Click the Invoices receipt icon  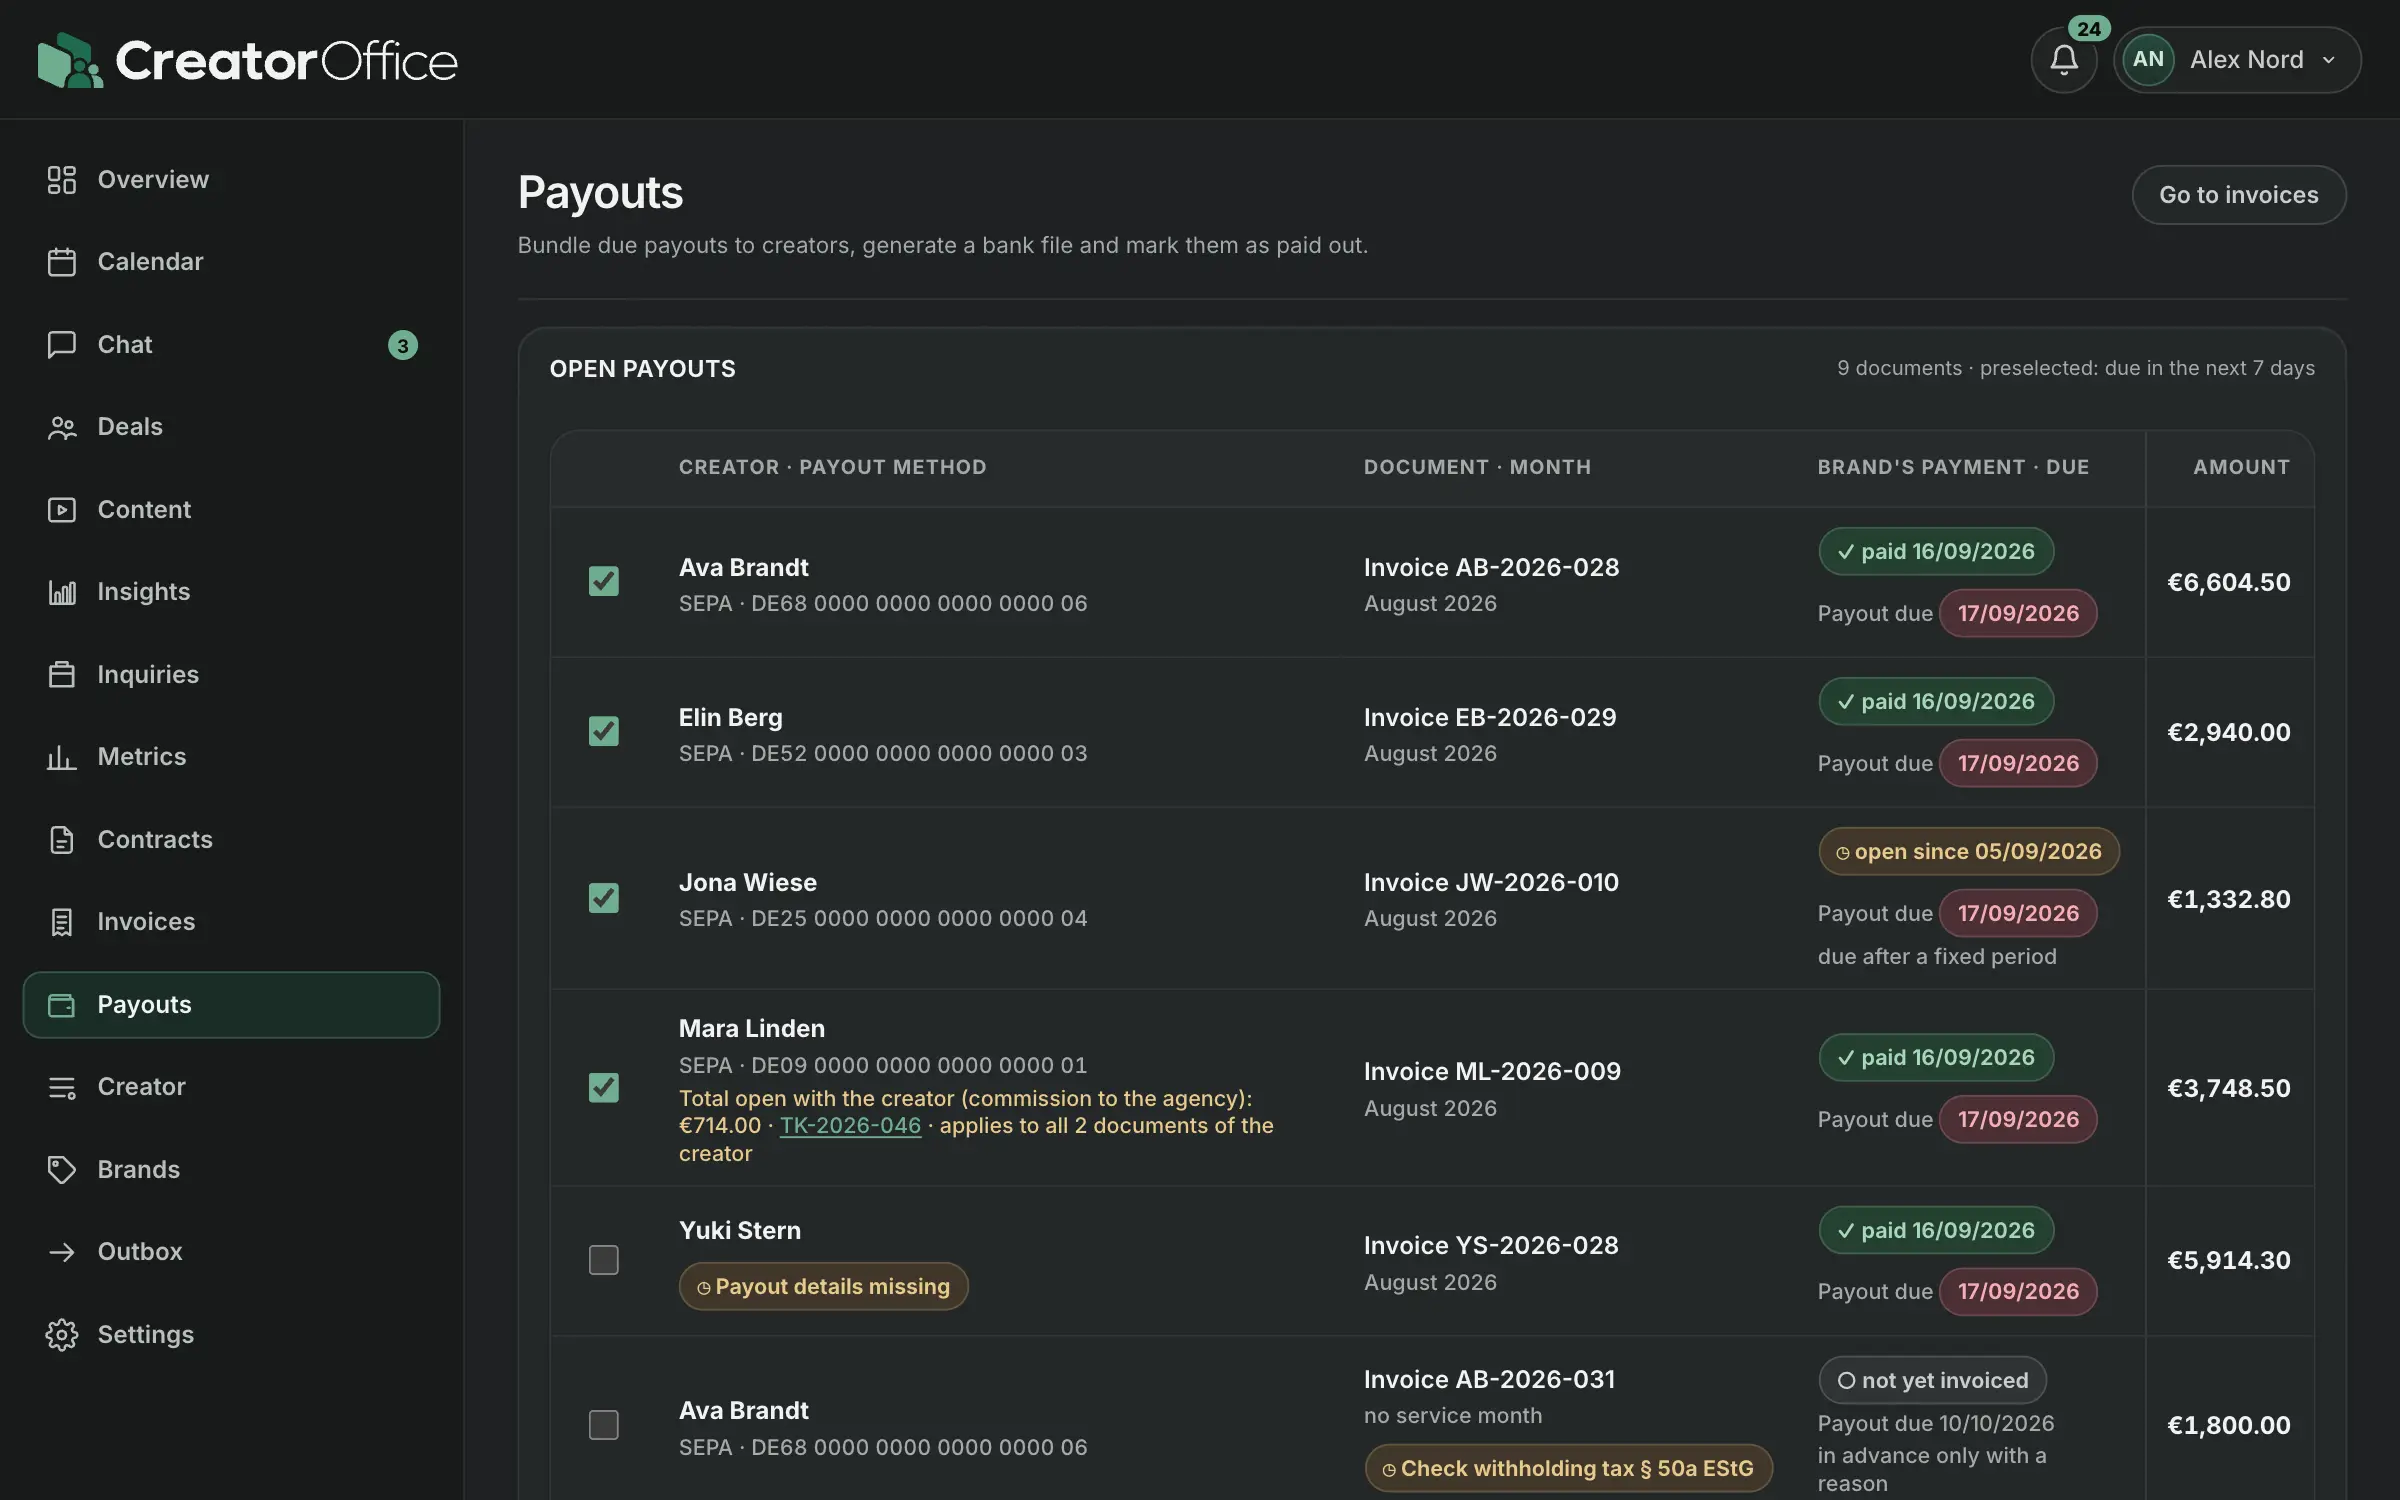pyautogui.click(x=62, y=922)
